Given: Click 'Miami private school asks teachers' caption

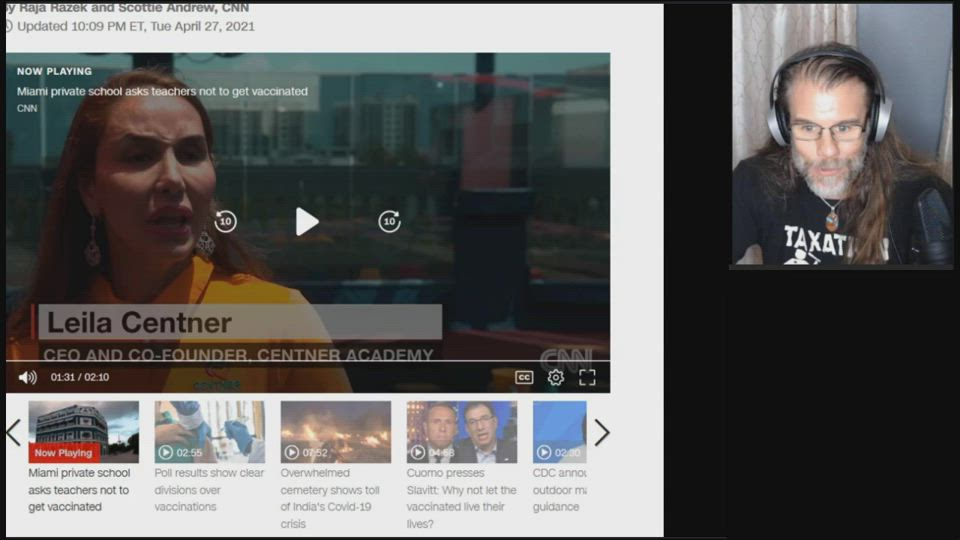Looking at the screenshot, I should (80, 490).
